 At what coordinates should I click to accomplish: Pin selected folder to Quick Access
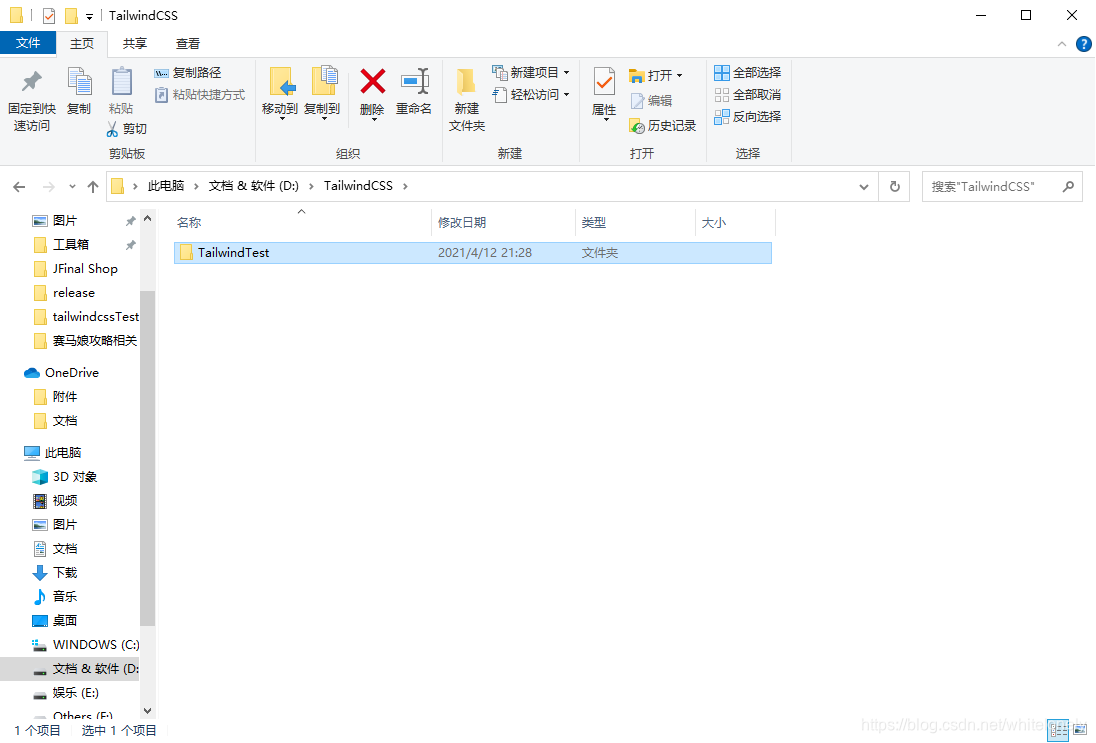pyautogui.click(x=30, y=97)
